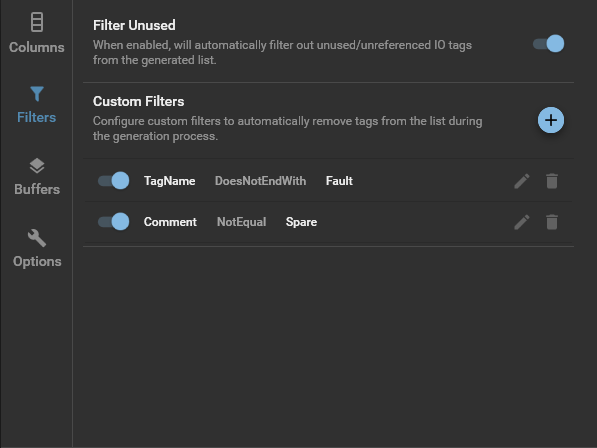597x448 pixels.
Task: Turn off the Comment filter switch
Action: click(113, 222)
